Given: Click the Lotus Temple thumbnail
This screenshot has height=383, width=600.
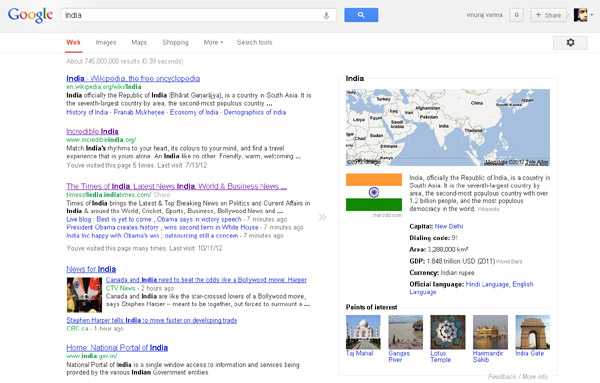Looking at the screenshot, I should [448, 332].
